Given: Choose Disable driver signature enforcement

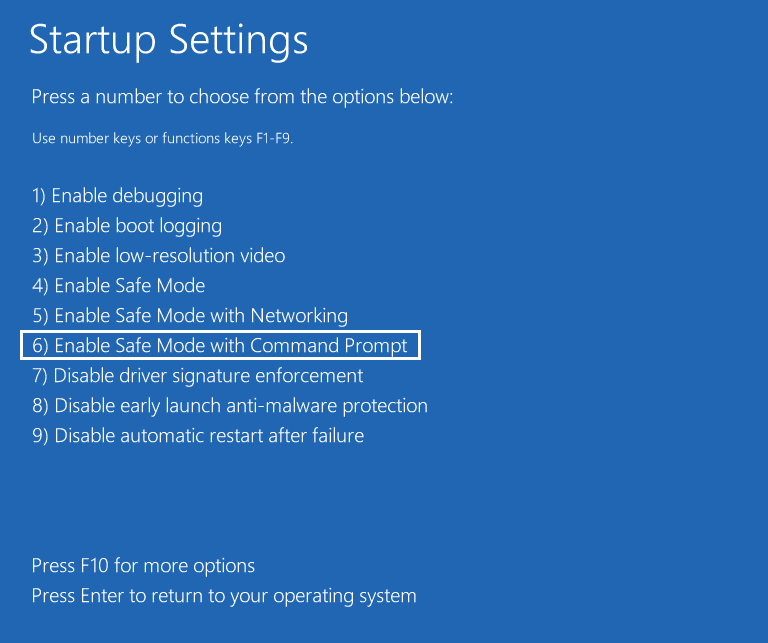Looking at the screenshot, I should (197, 376).
